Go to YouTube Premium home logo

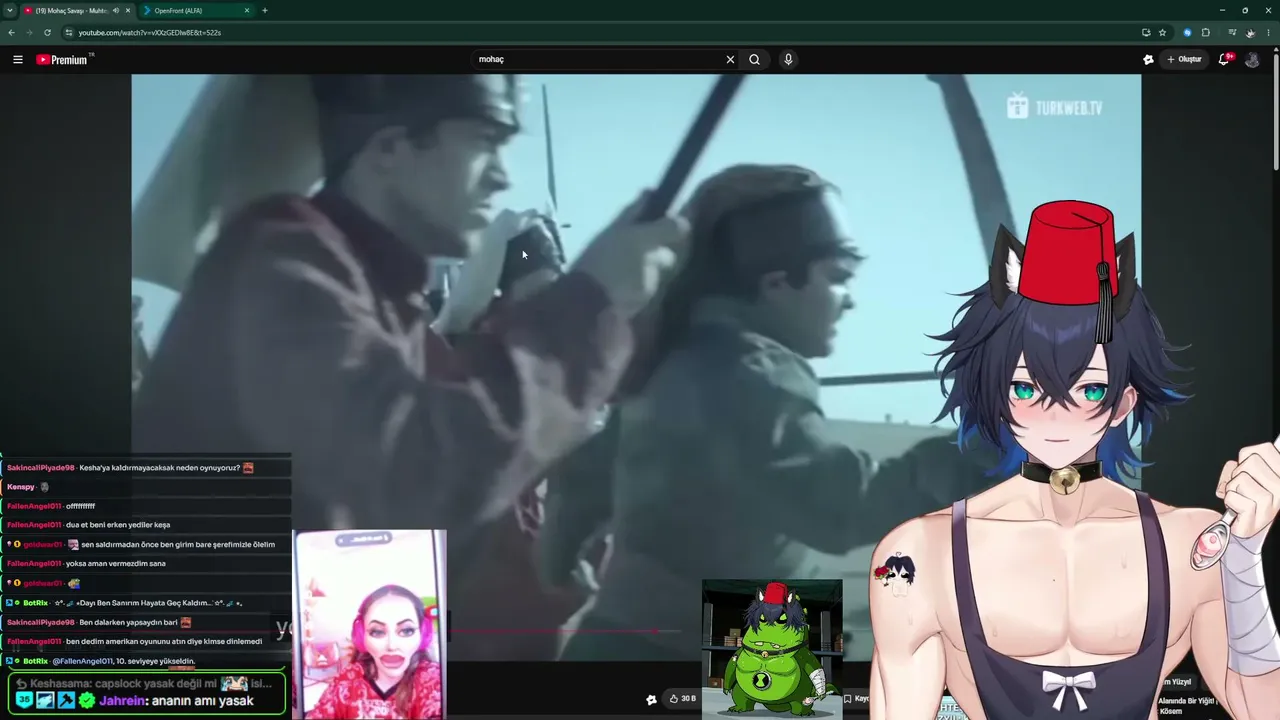(64, 60)
